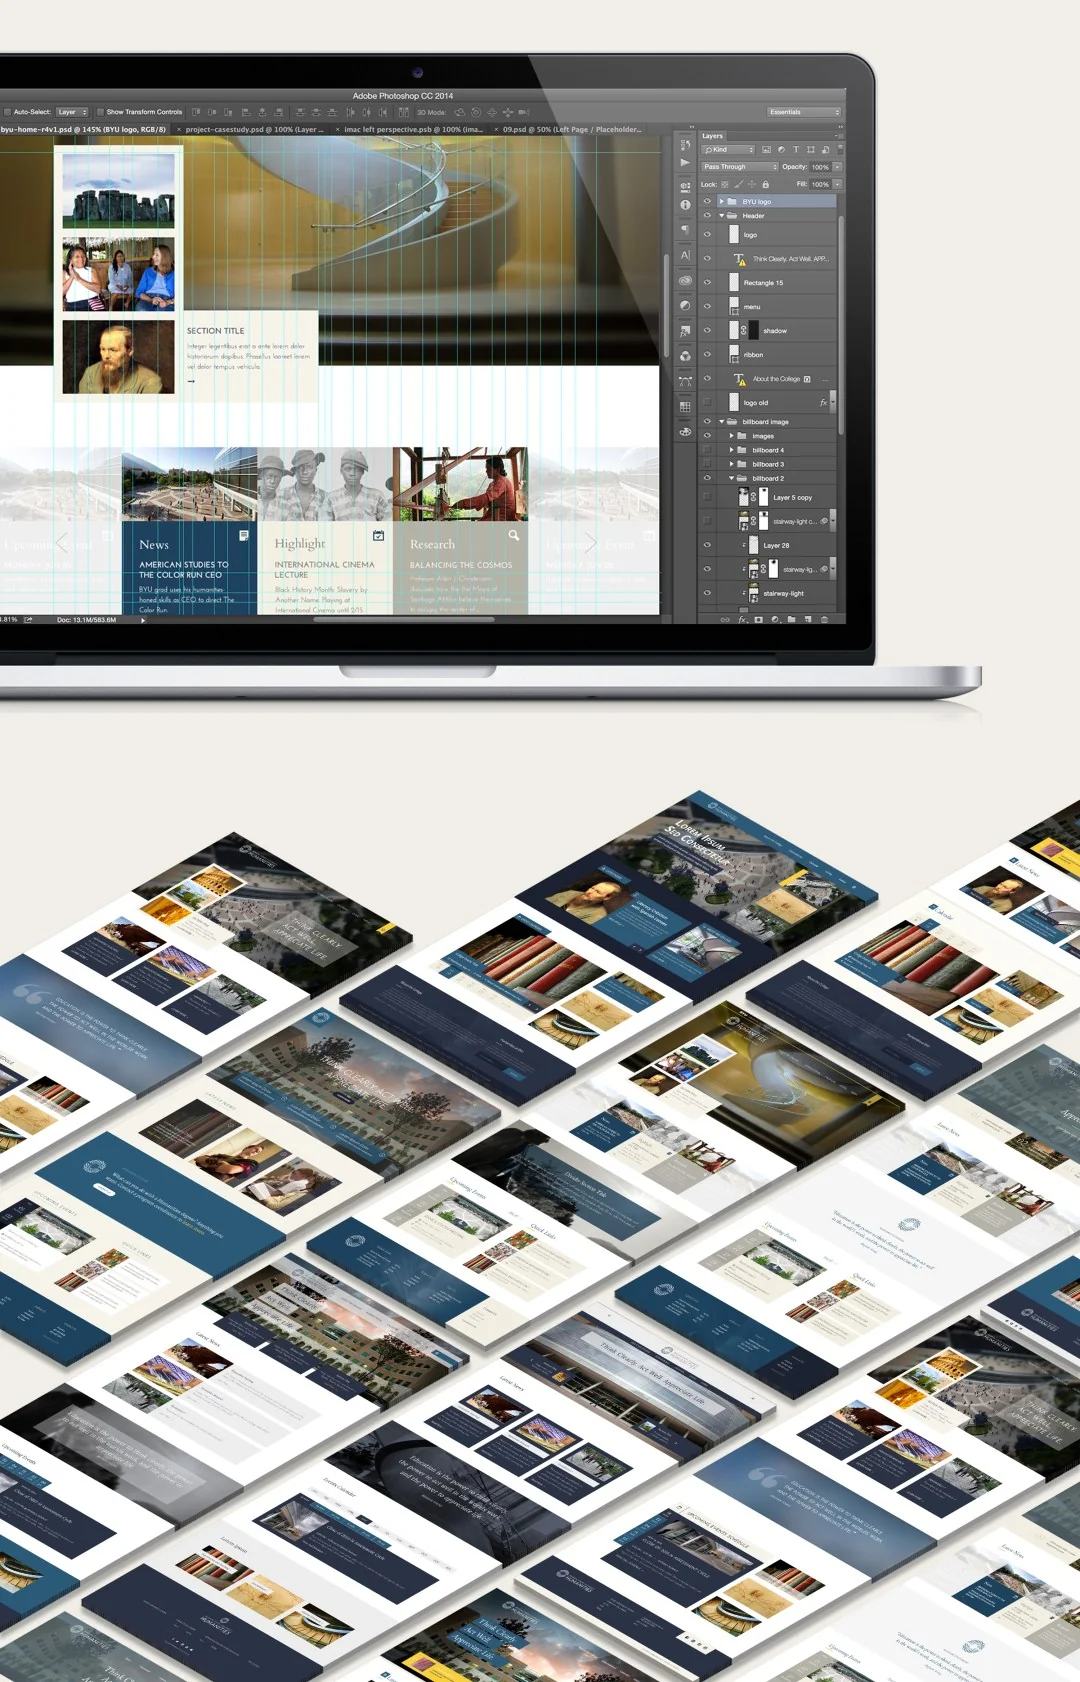
Task: Filter layers by smart object icon
Action: [x=825, y=150]
